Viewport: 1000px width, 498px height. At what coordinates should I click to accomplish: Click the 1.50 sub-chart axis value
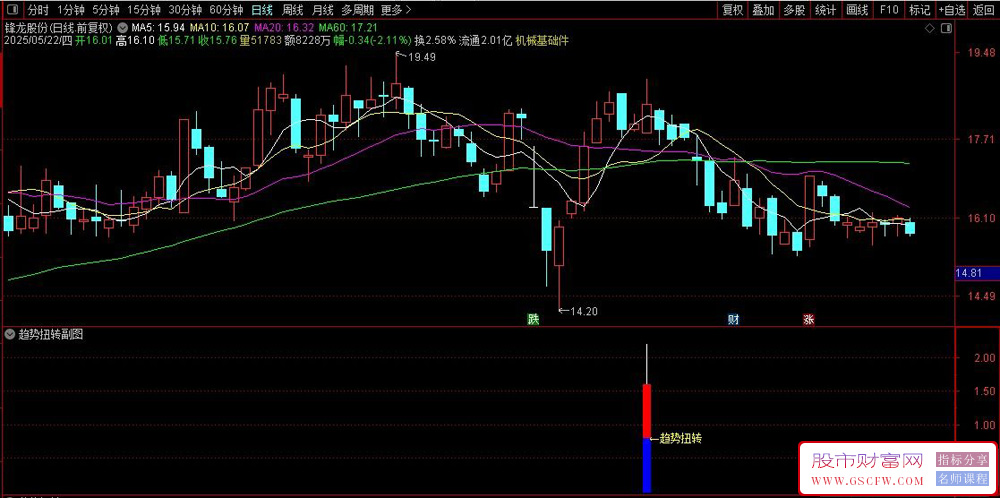987,390
